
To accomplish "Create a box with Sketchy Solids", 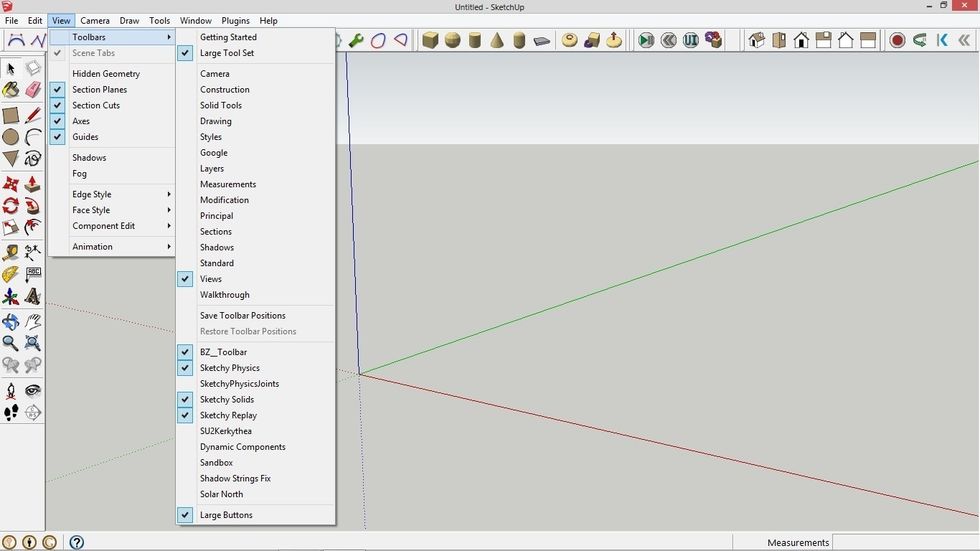I will click(430, 41).
